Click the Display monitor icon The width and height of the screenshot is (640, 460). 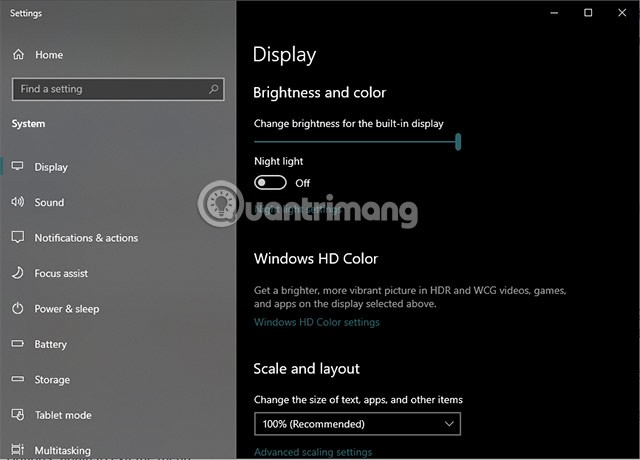coord(18,167)
